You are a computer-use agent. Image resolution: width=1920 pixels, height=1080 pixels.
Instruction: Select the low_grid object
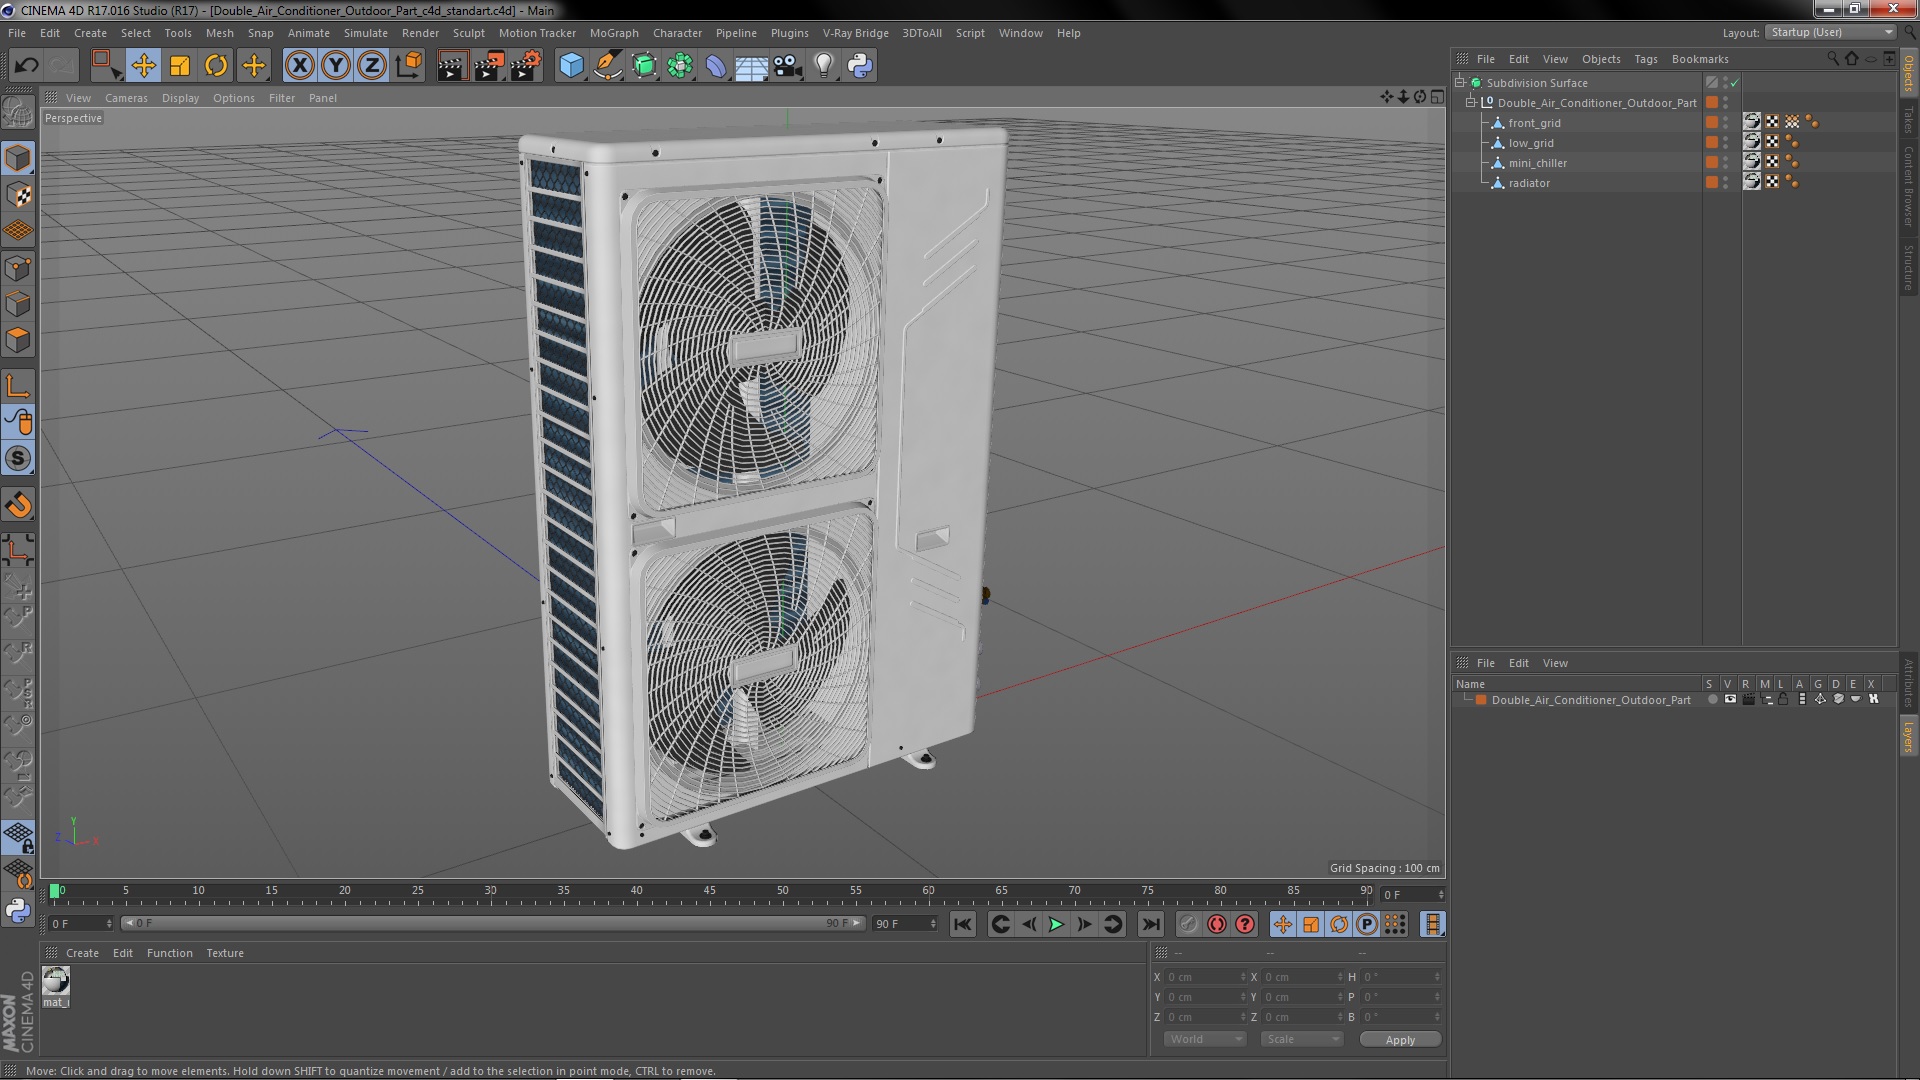[x=1531, y=143]
